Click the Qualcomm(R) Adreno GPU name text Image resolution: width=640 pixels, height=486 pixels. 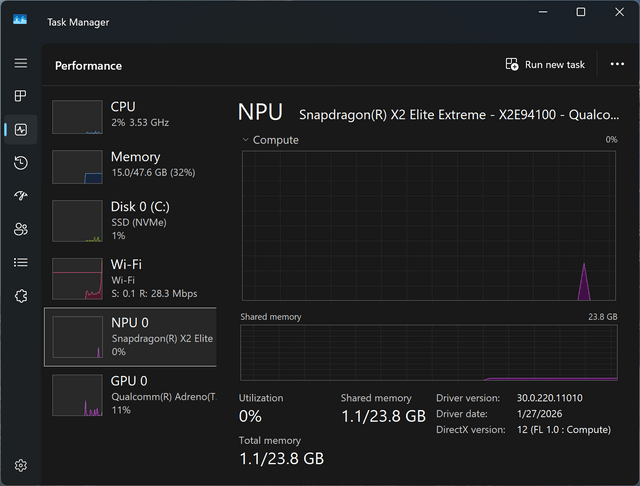[x=164, y=397]
